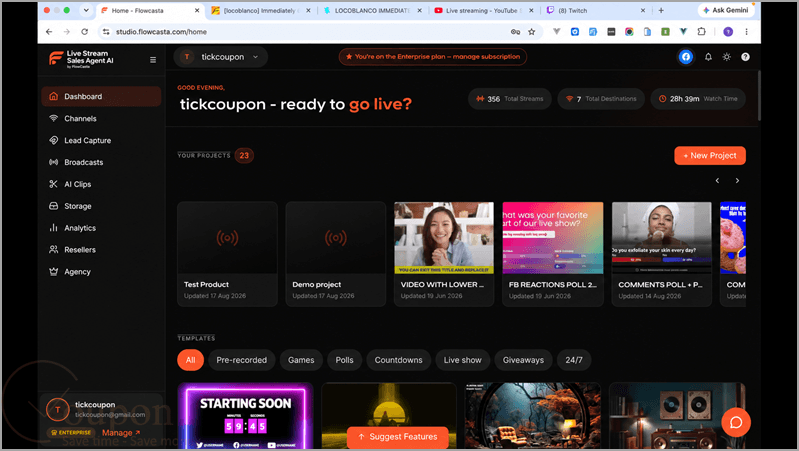799x451 pixels.
Task: Open Chrome three-dot menu
Action: [x=747, y=32]
